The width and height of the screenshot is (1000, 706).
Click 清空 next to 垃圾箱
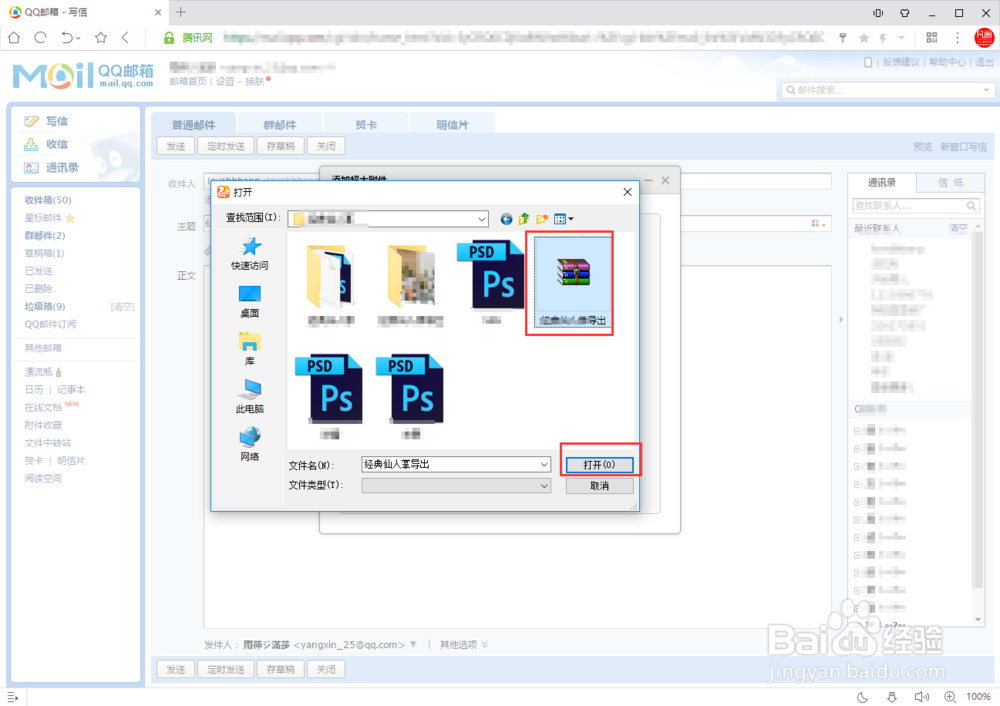click(122, 307)
